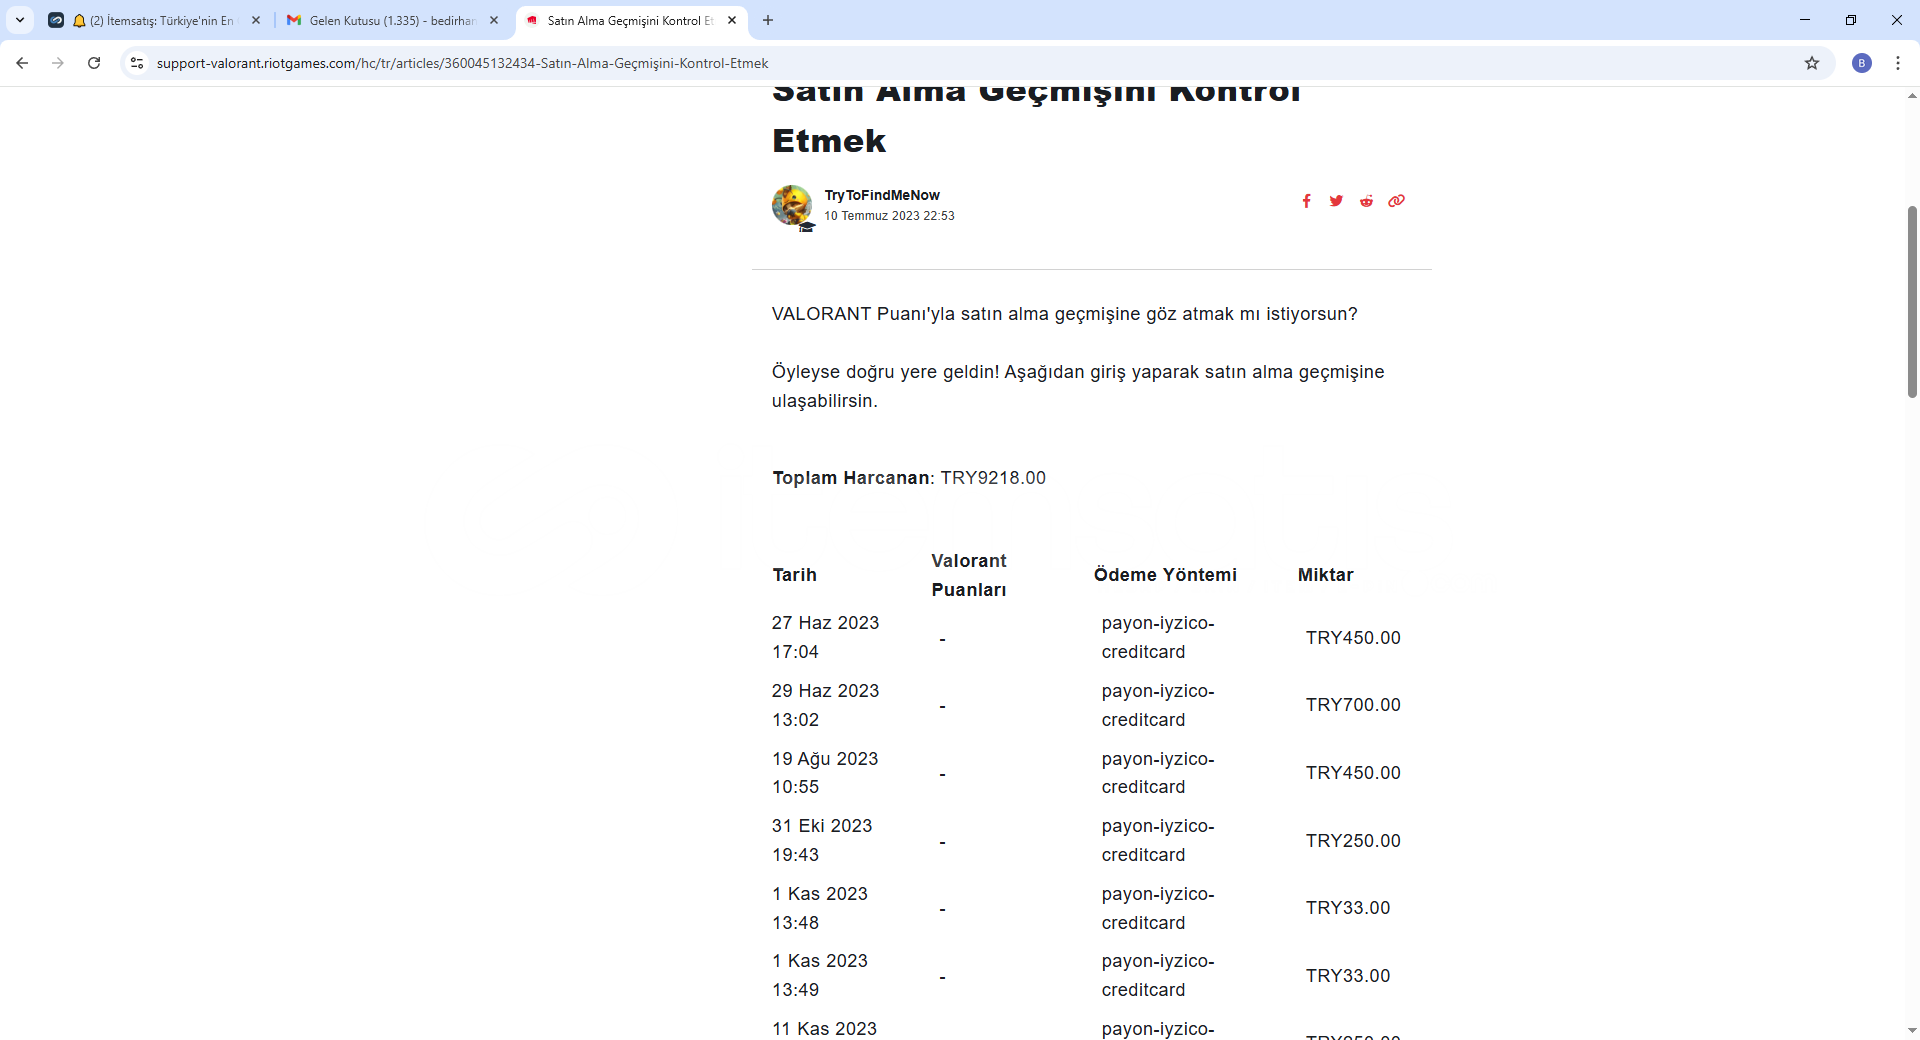This screenshot has height=1040, width=1920.
Task: Close the İtemsatış tab
Action: pyautogui.click(x=256, y=20)
